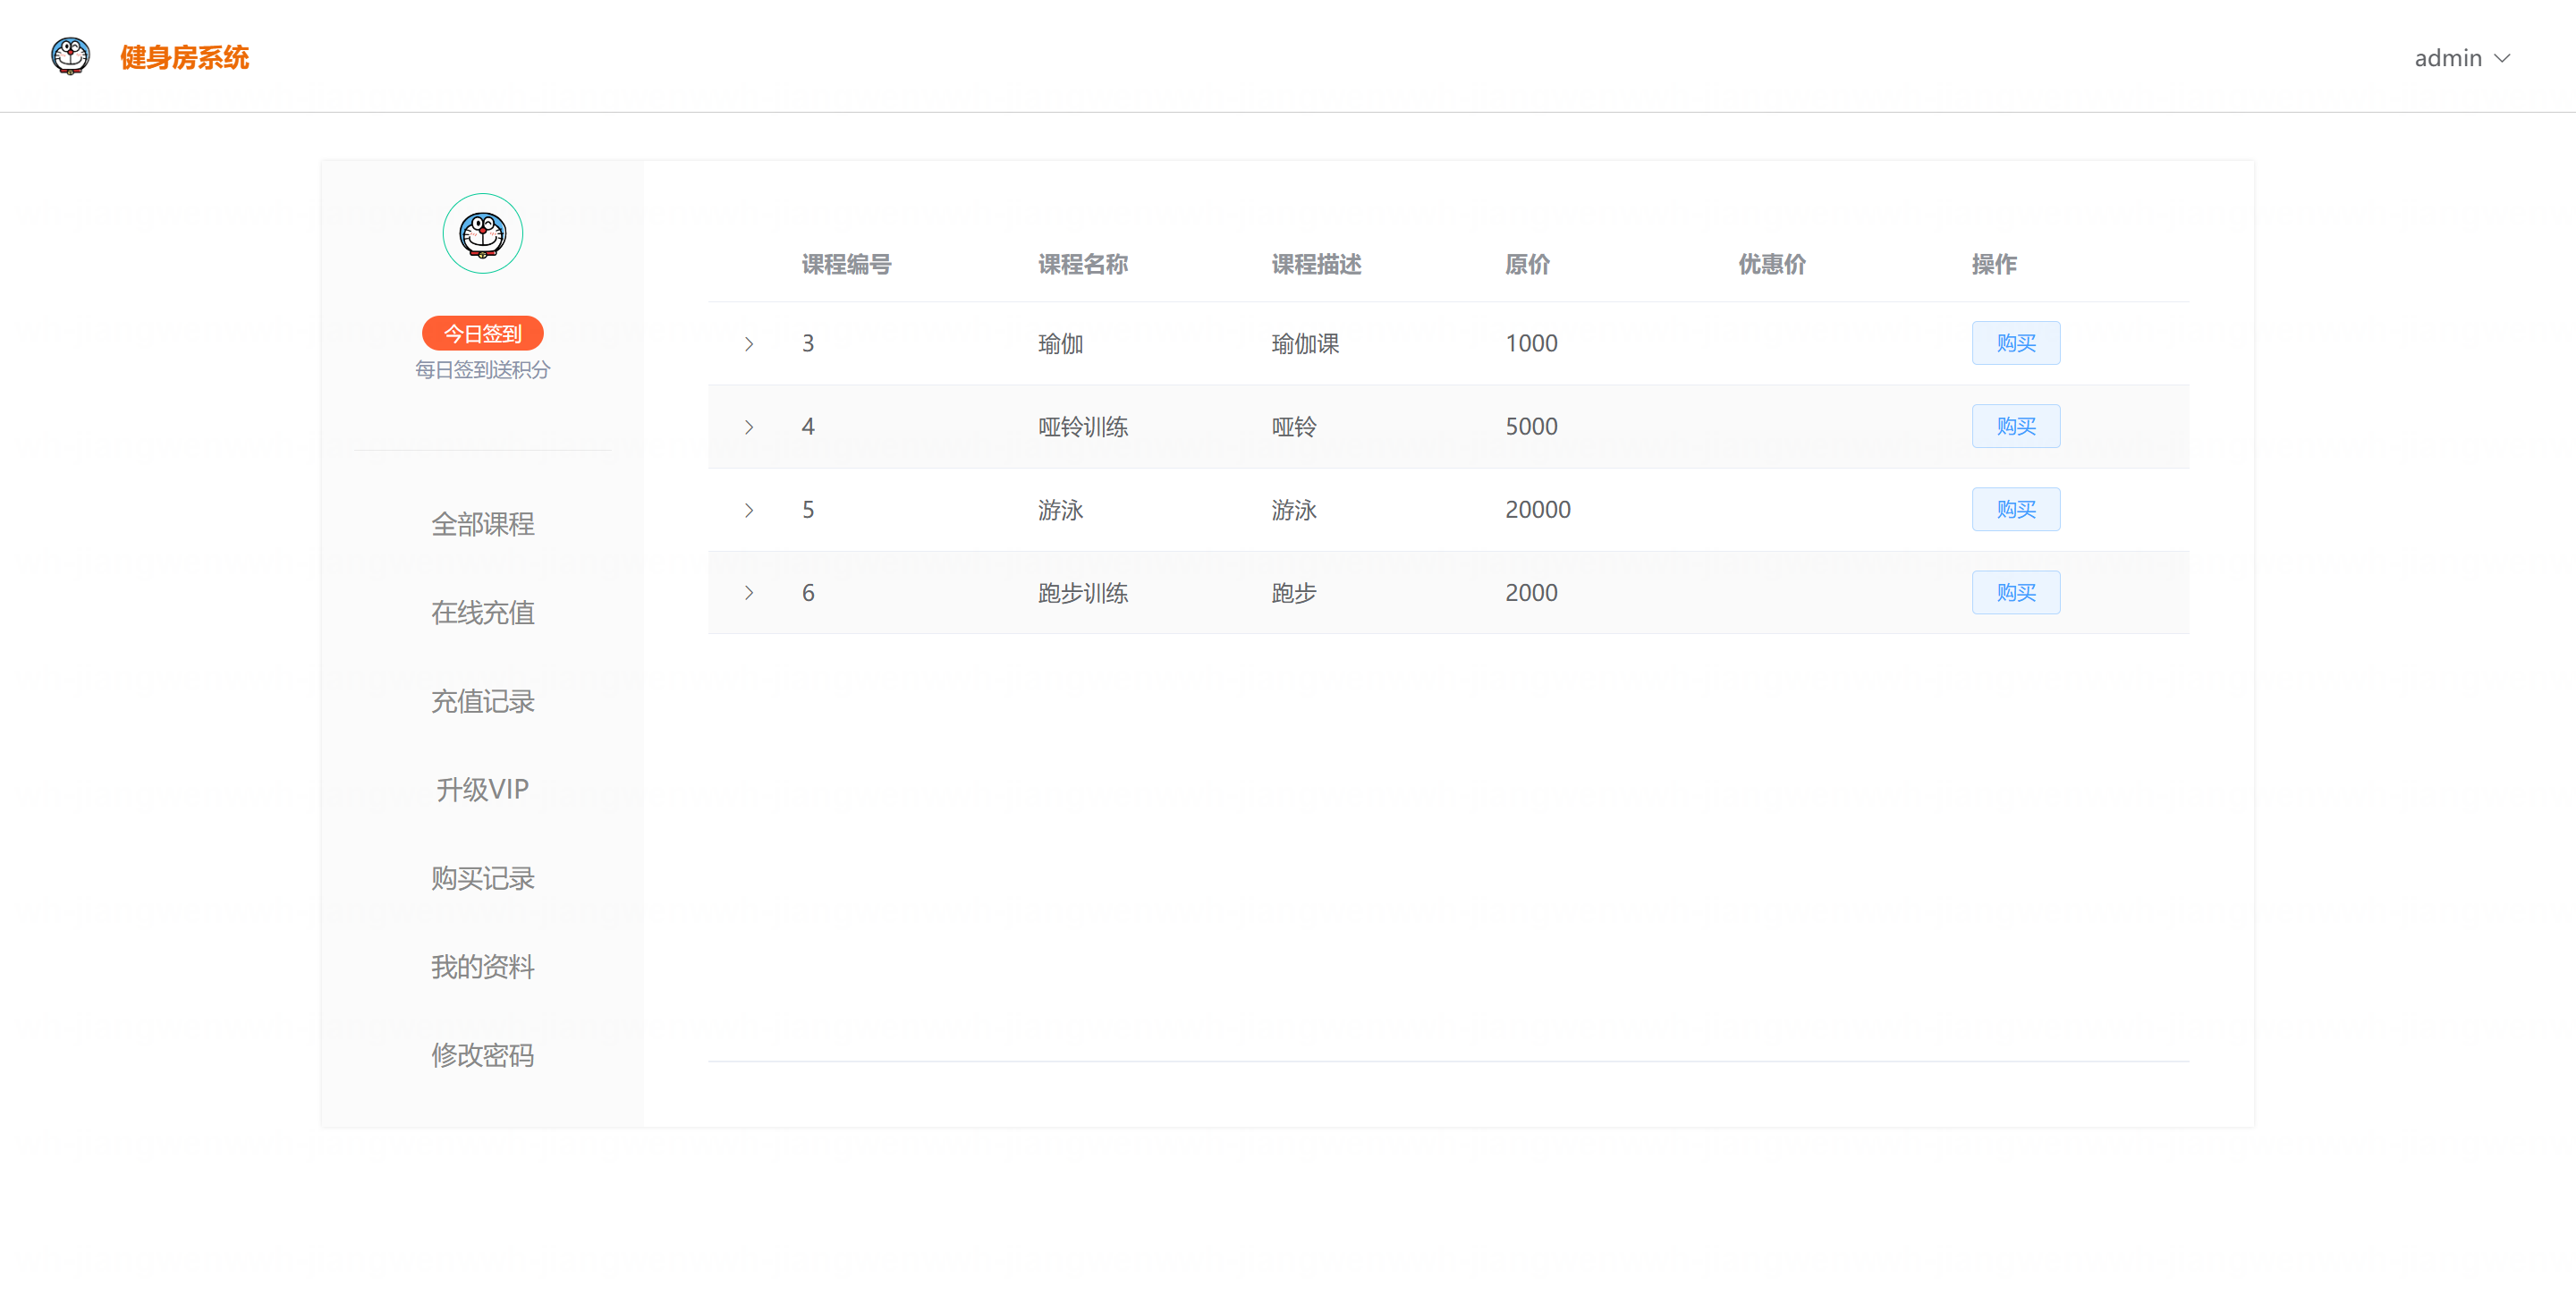Click the user avatar in sidebar
Viewport: 2576px width, 1311px height.
482,233
